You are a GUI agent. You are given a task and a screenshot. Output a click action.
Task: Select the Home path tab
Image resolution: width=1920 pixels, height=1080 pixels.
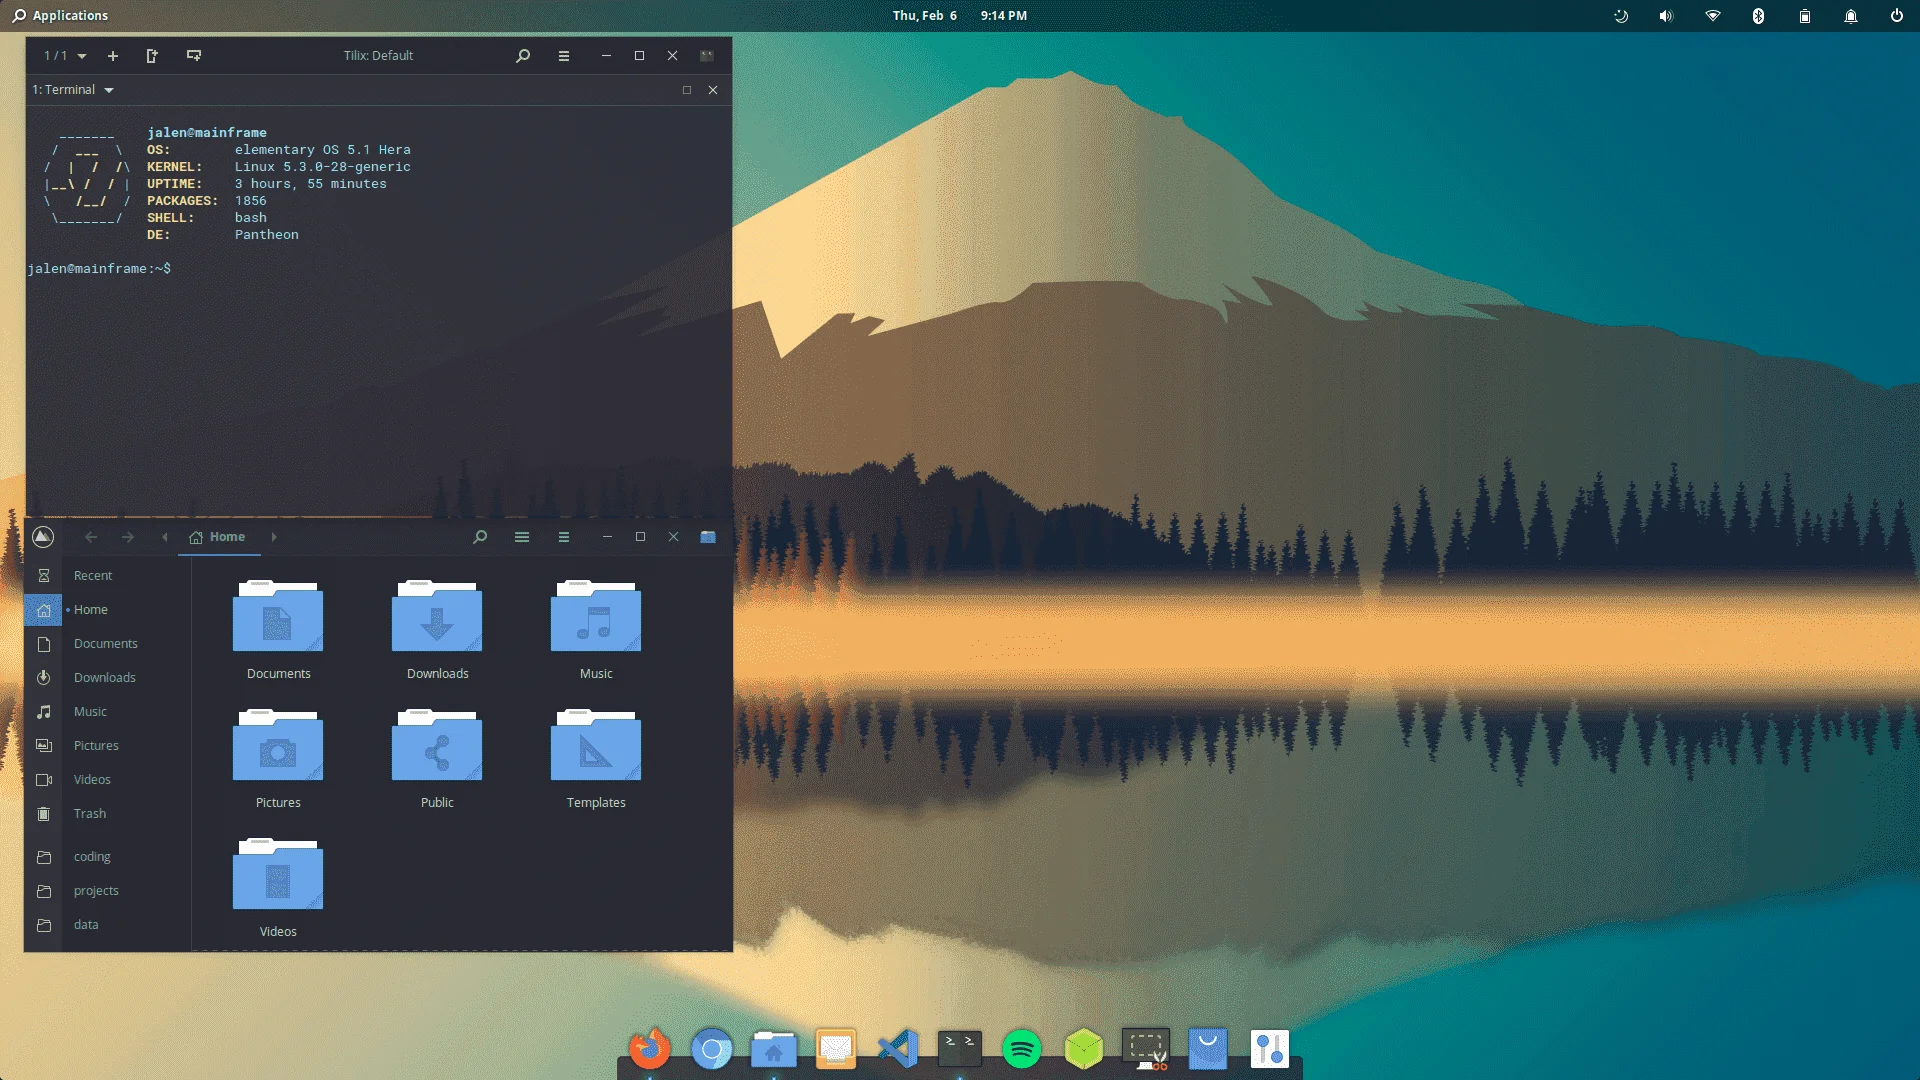218,537
